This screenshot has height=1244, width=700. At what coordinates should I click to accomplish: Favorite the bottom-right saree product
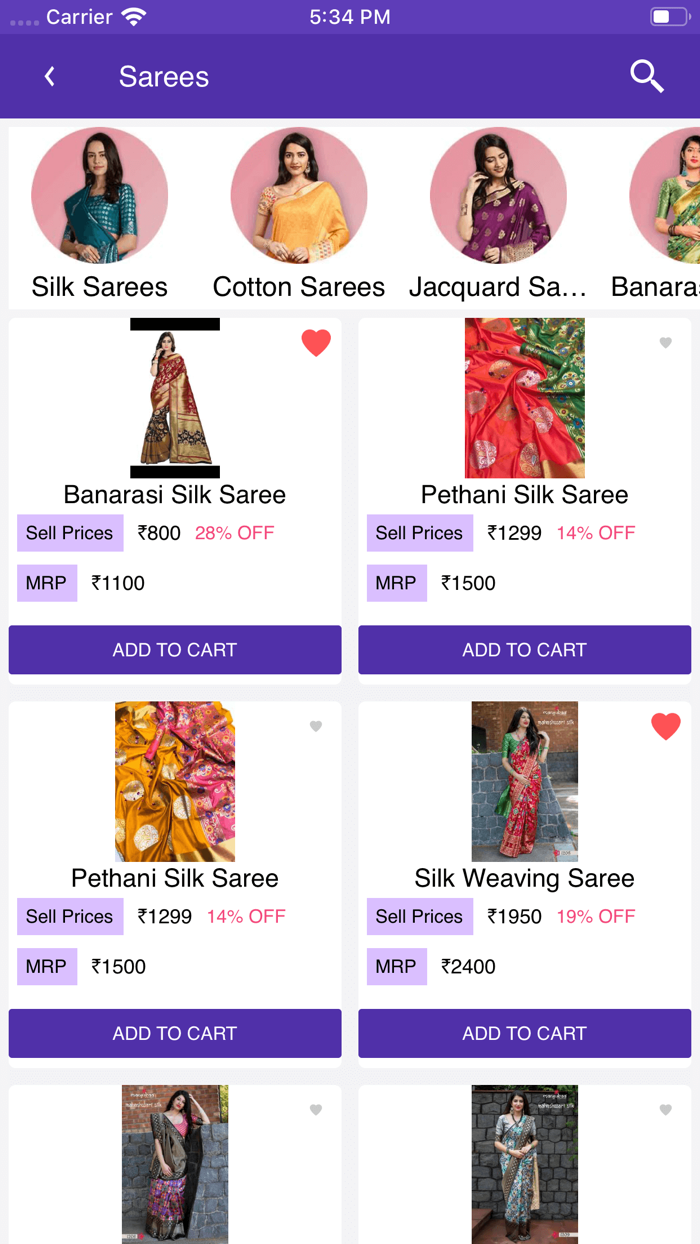[x=665, y=1109]
